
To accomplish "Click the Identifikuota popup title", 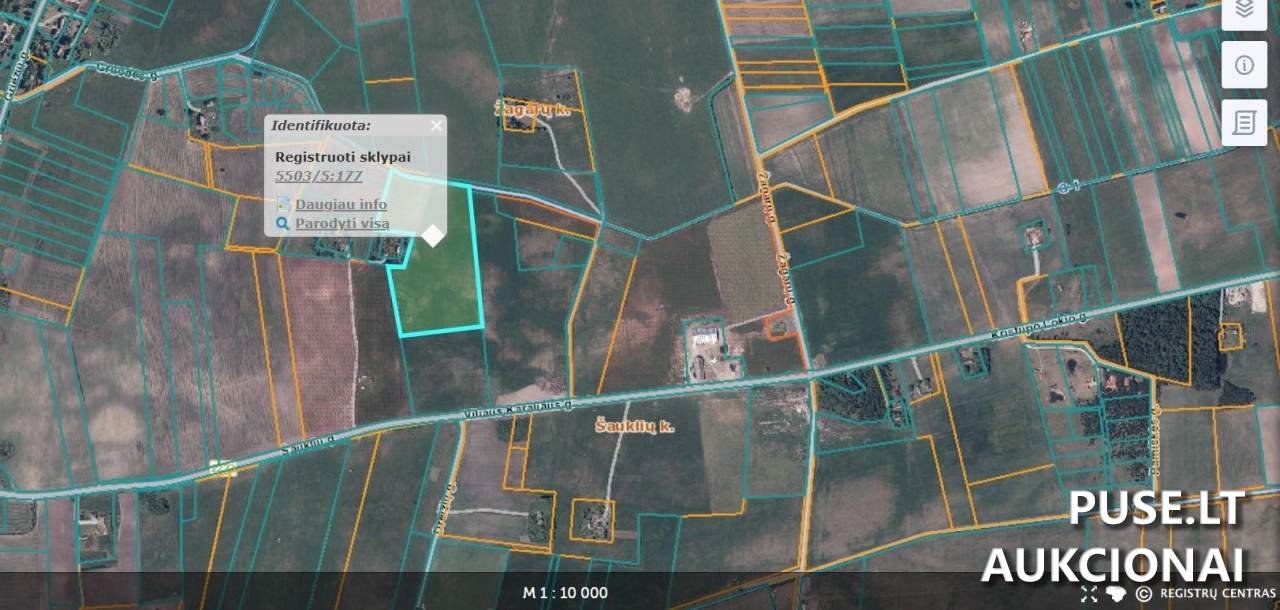I will pos(320,126).
